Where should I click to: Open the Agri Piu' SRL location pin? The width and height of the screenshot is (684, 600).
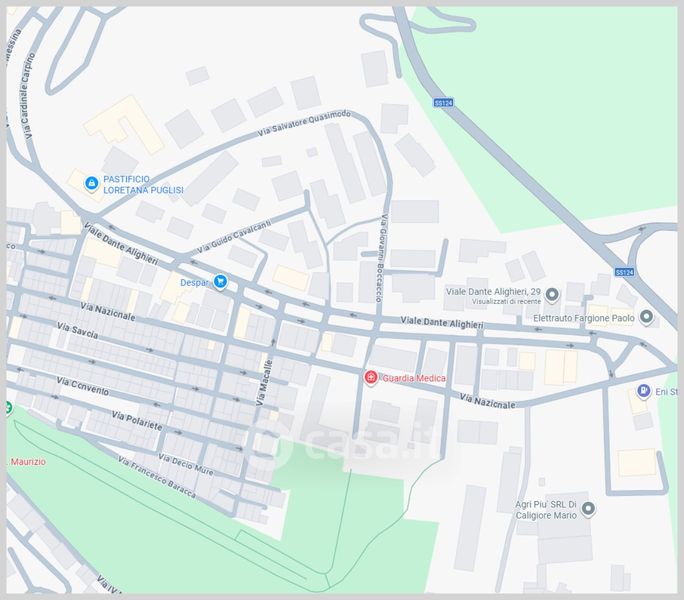(588, 509)
